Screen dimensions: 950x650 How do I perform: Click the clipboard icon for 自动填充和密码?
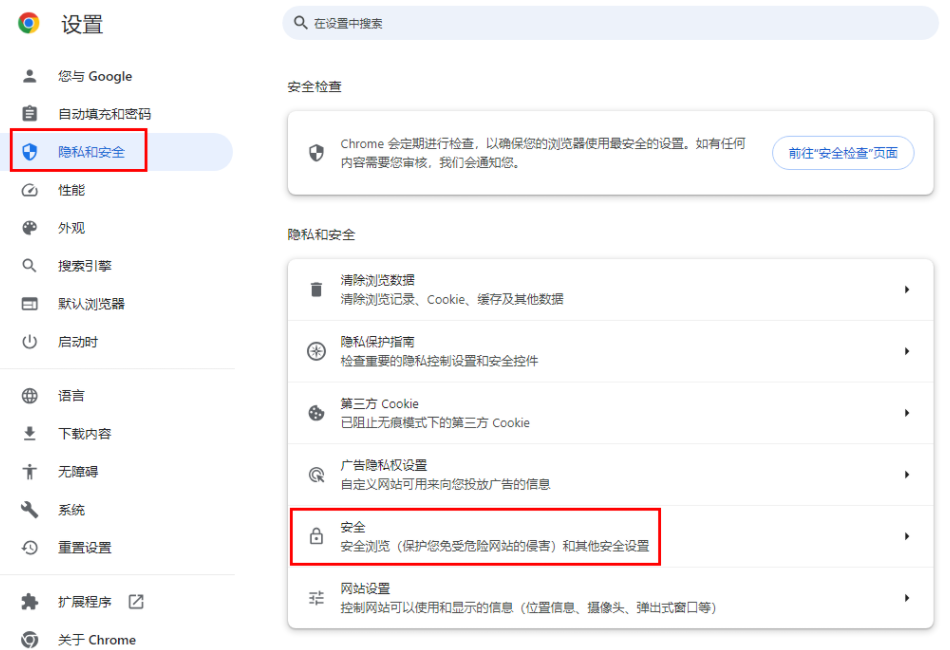coord(29,113)
